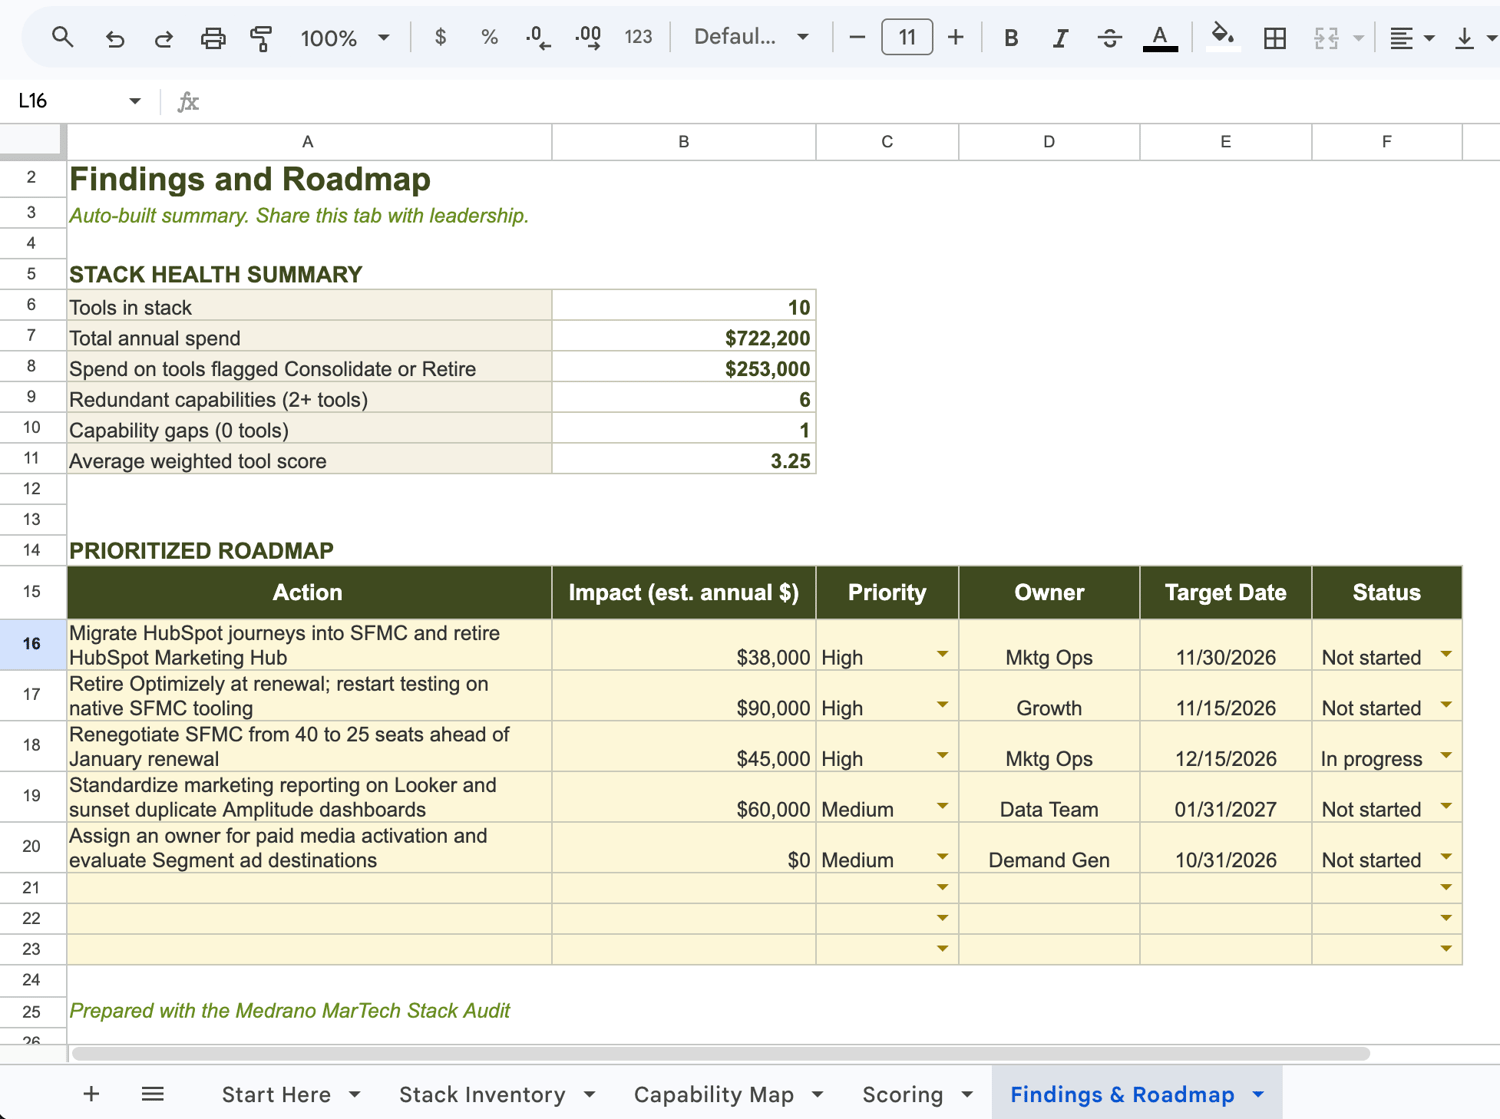Open Priority dropdown for HubSpot migration row
This screenshot has height=1119, width=1500.
(942, 654)
